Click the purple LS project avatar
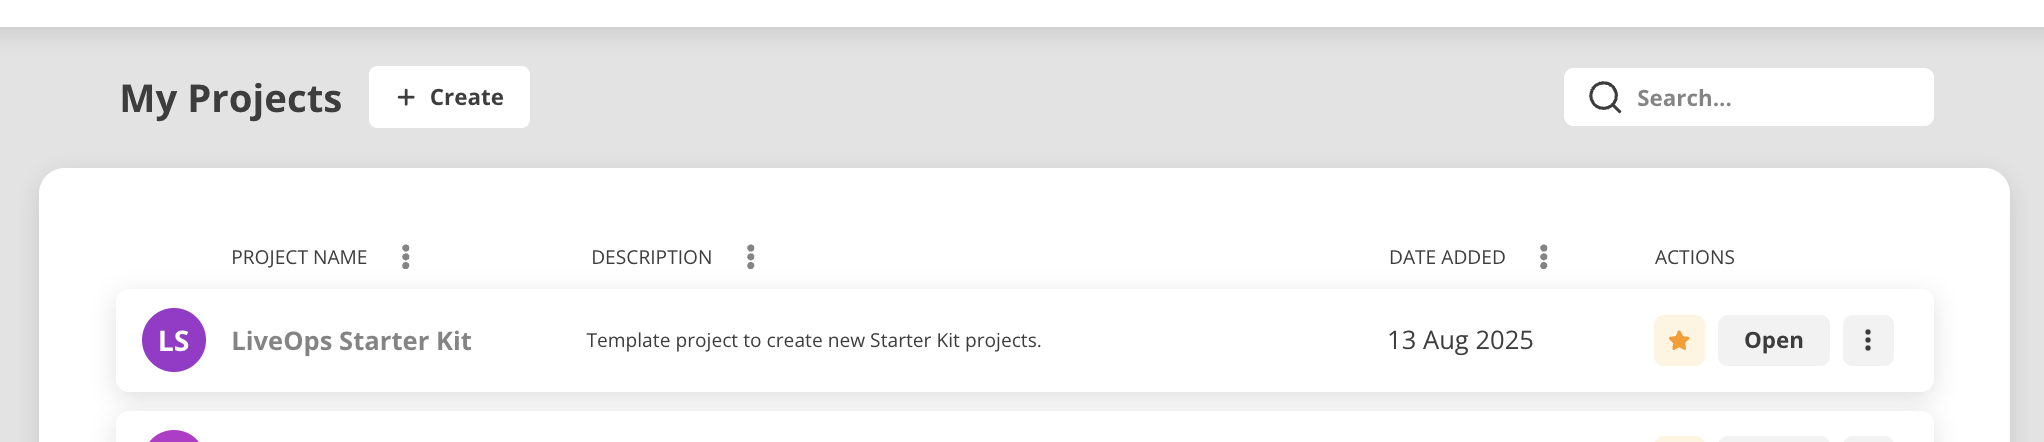The width and height of the screenshot is (2044, 442). point(174,340)
